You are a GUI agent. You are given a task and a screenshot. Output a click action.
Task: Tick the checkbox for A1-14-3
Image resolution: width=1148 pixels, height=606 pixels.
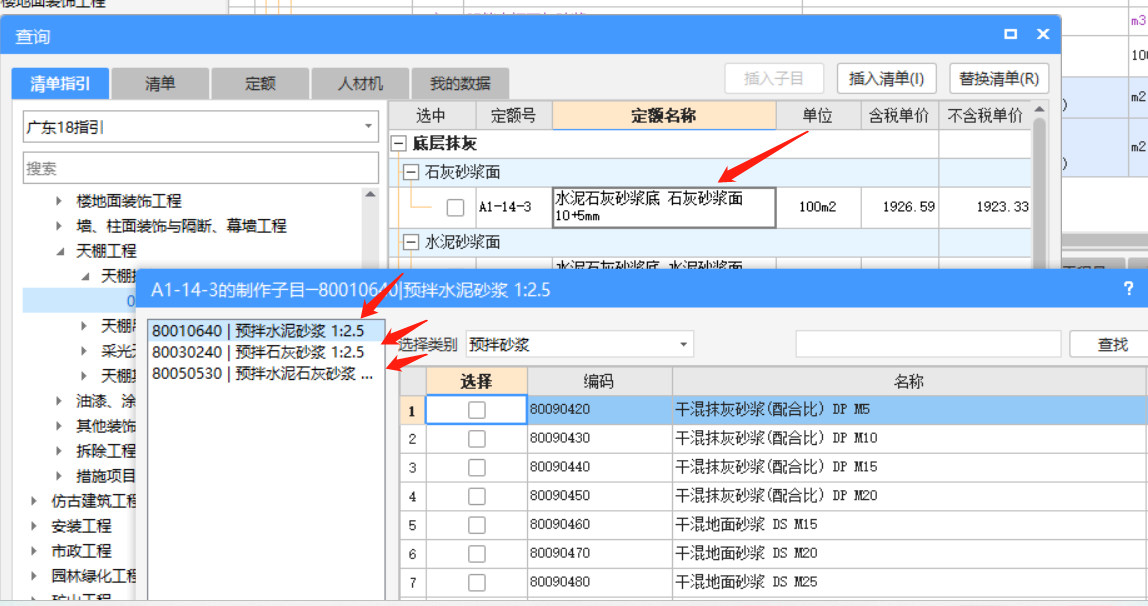(455, 207)
